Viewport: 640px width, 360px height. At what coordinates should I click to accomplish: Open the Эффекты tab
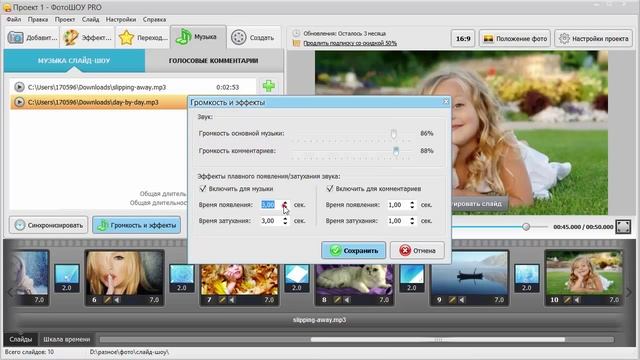(x=88, y=38)
